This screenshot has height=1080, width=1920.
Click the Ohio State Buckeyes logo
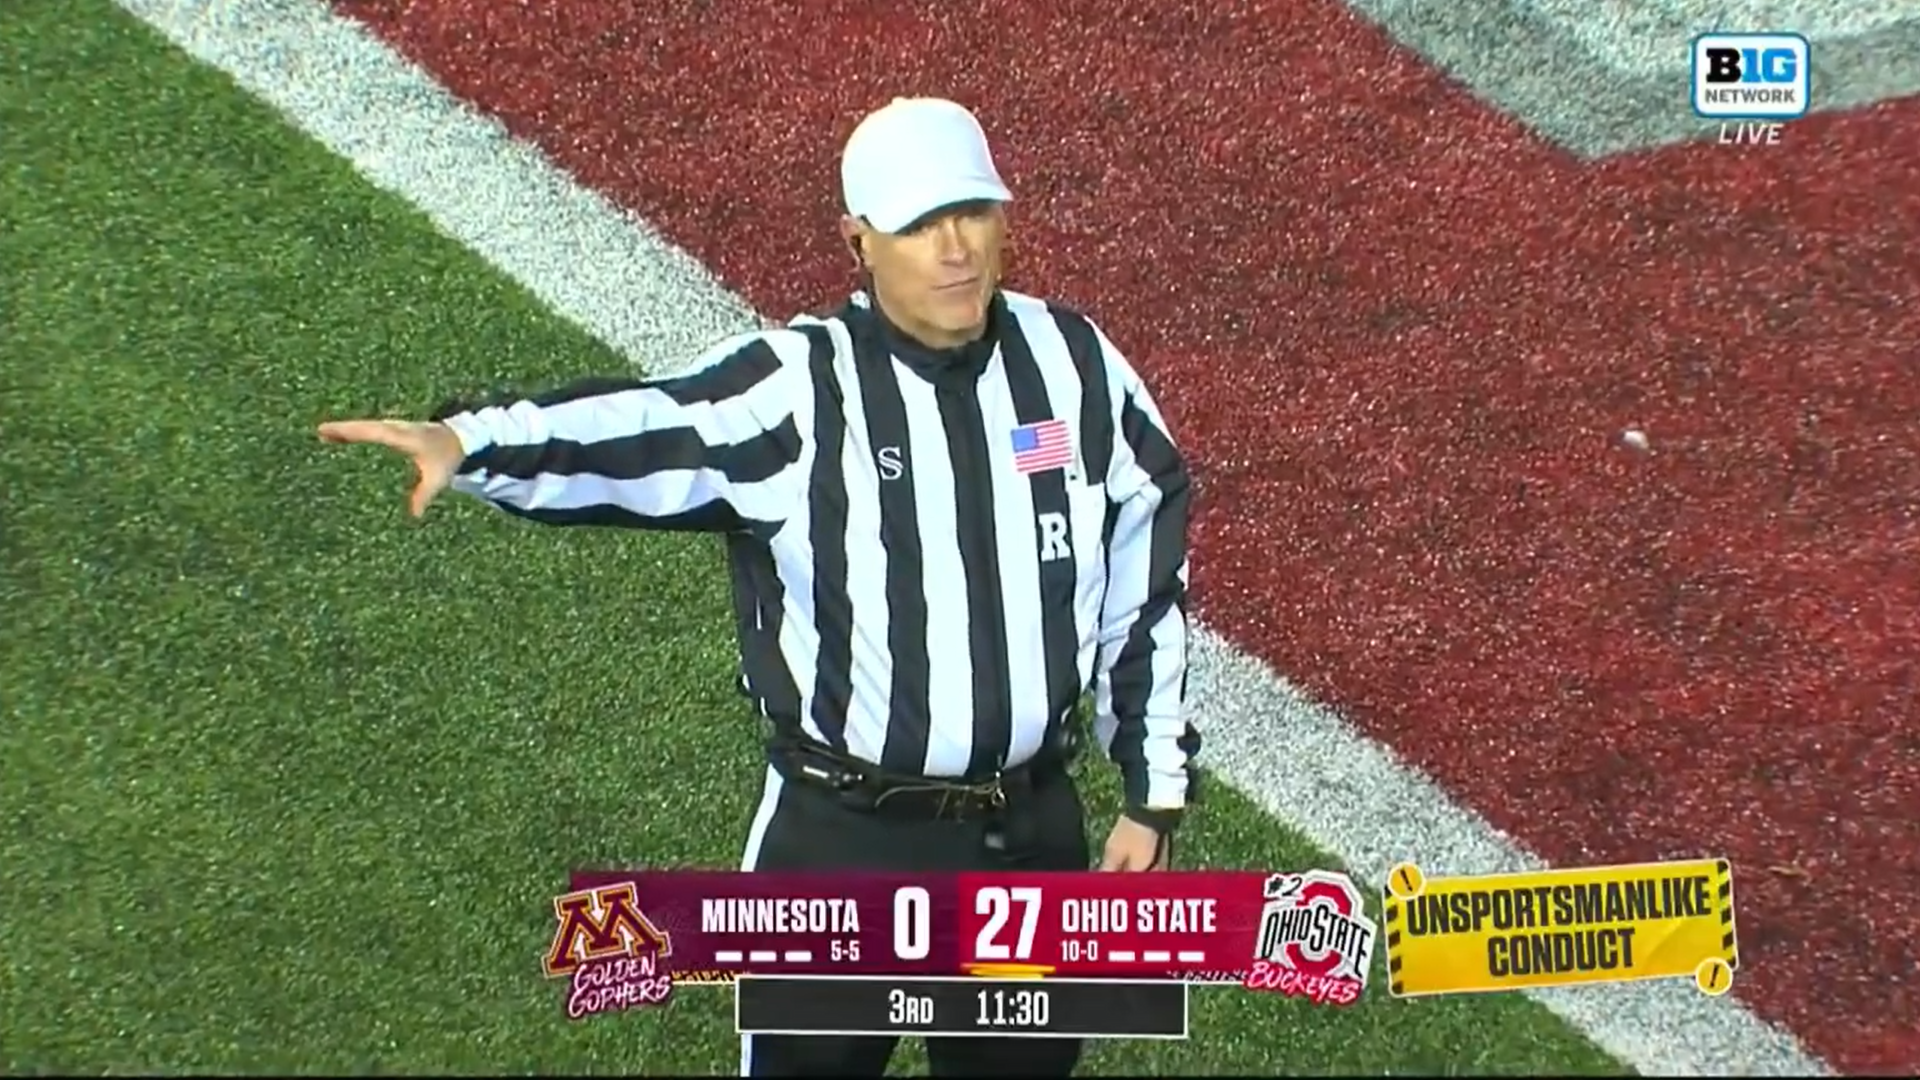pos(1313,937)
